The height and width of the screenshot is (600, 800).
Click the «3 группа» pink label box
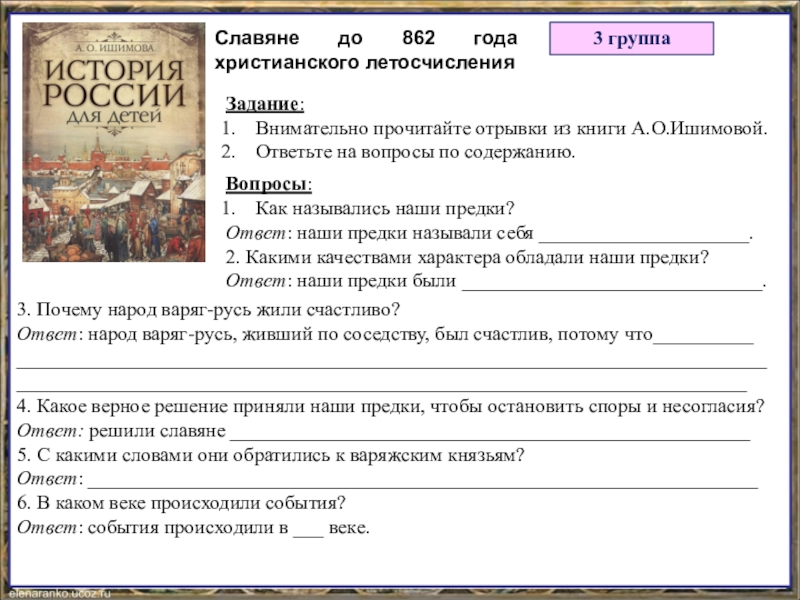coord(631,39)
